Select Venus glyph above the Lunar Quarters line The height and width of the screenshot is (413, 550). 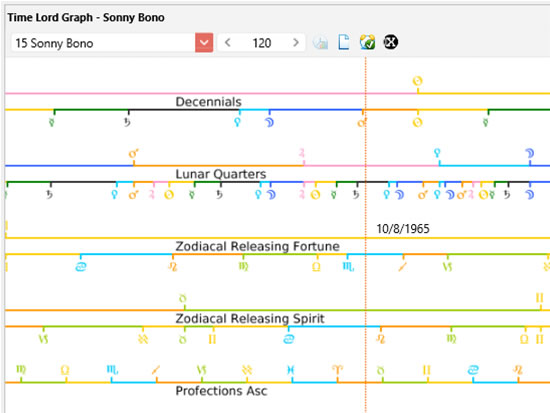point(437,153)
